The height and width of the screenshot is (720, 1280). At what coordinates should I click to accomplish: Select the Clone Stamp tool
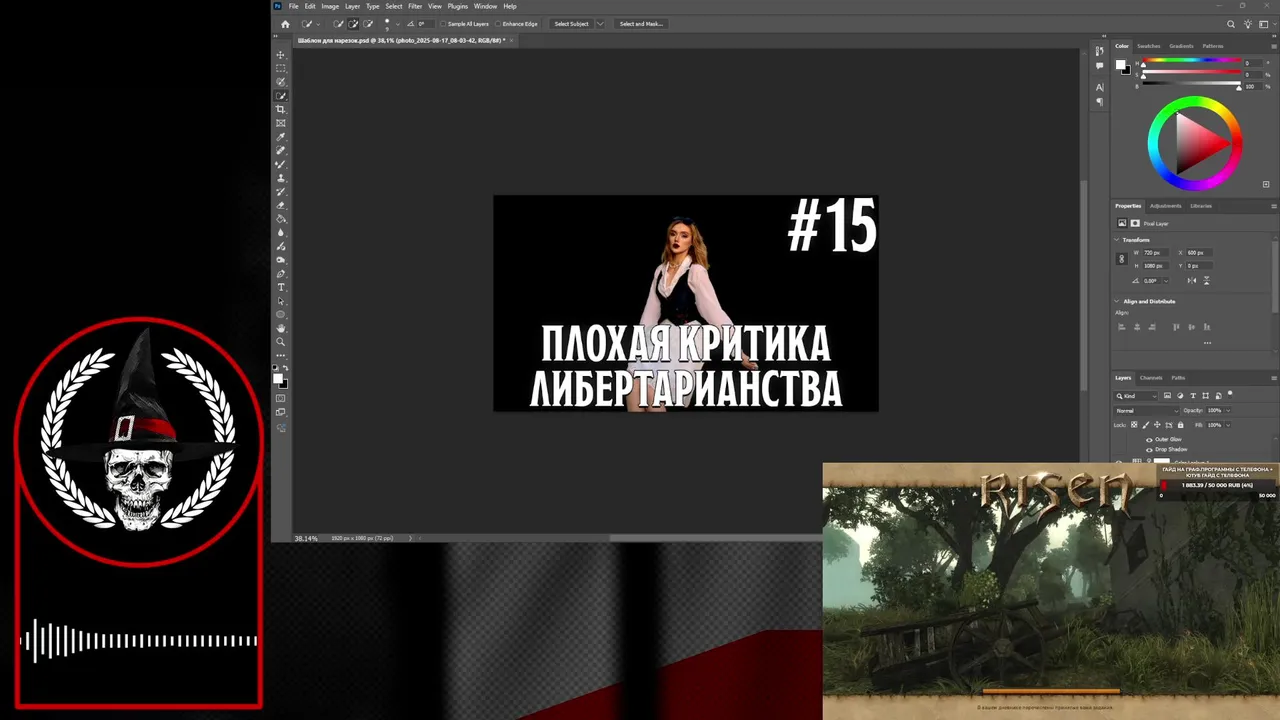[x=281, y=178]
